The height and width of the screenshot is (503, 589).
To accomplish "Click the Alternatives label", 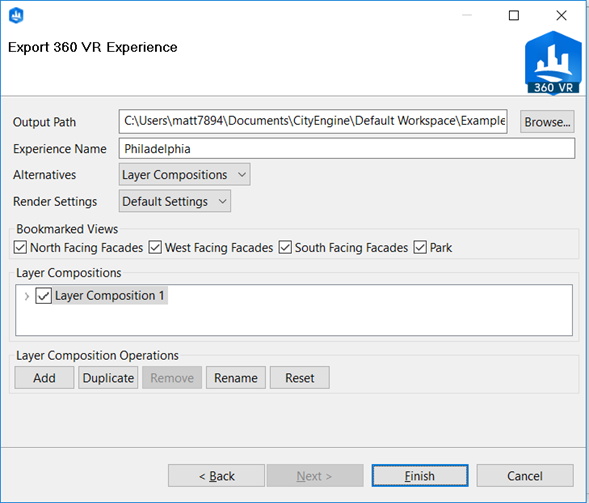I will click(x=44, y=175).
